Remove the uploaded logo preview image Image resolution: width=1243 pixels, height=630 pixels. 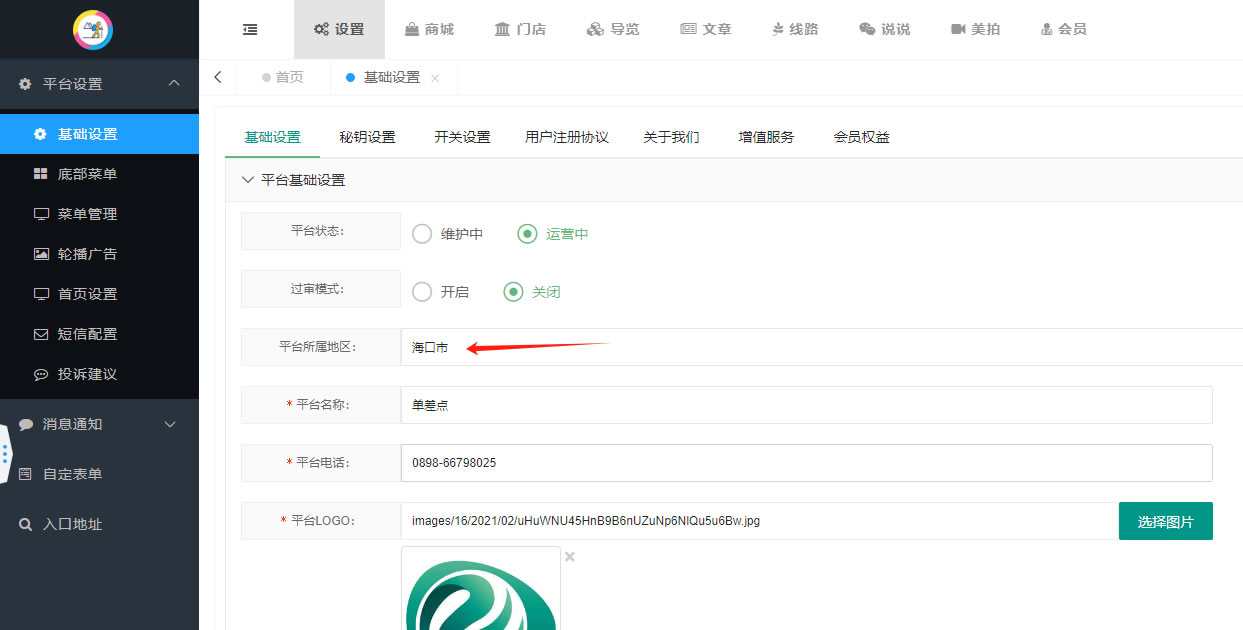[x=570, y=557]
